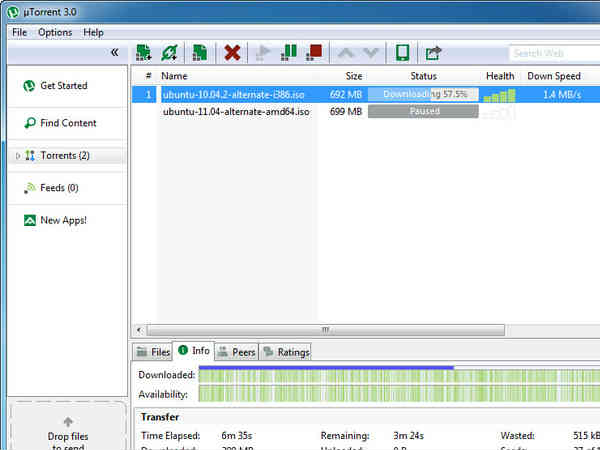This screenshot has height=450, width=600.
Task: Remove torrent with the red X icon
Action: pyautogui.click(x=232, y=52)
